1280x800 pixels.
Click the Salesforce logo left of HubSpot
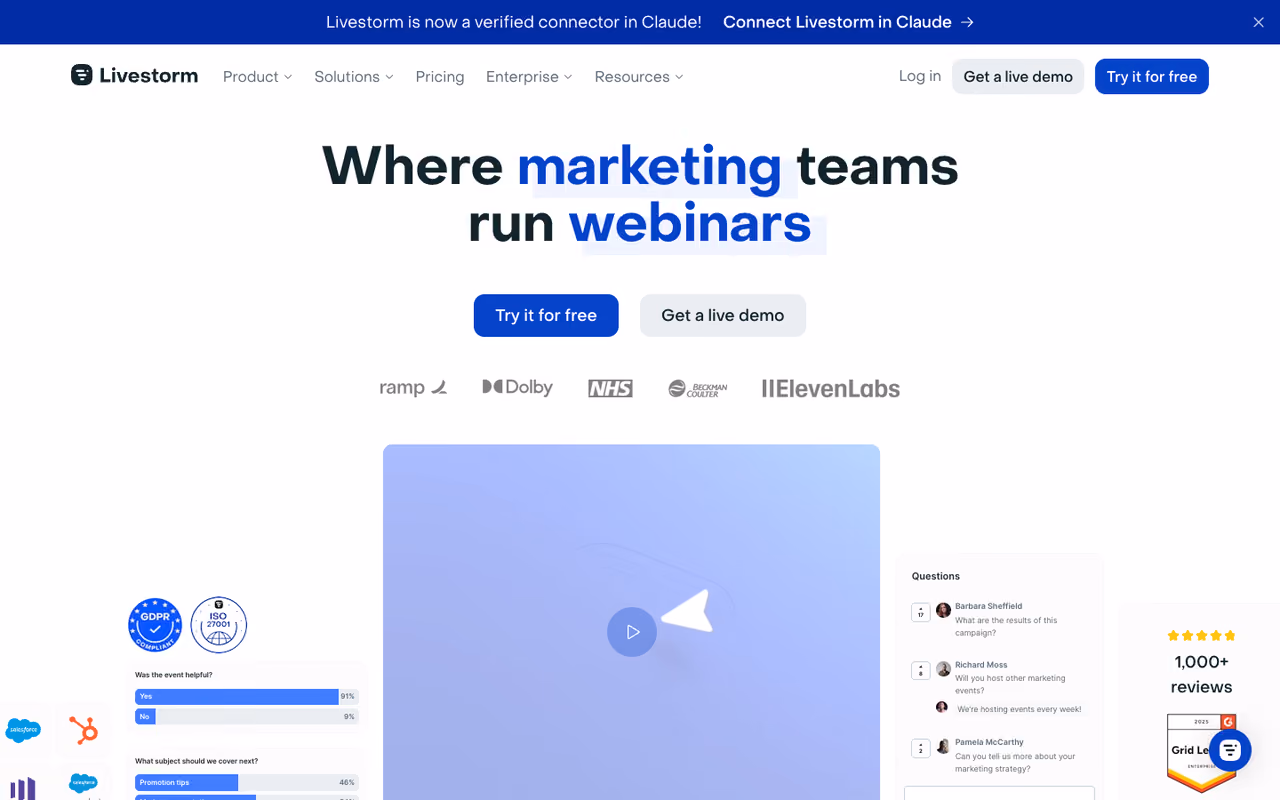coord(23,730)
